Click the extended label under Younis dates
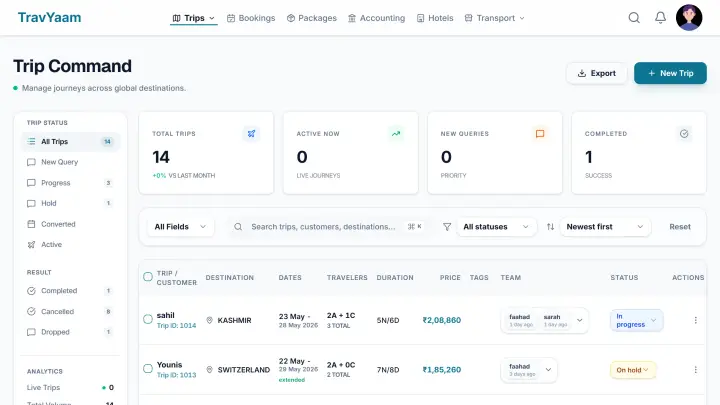 point(292,380)
